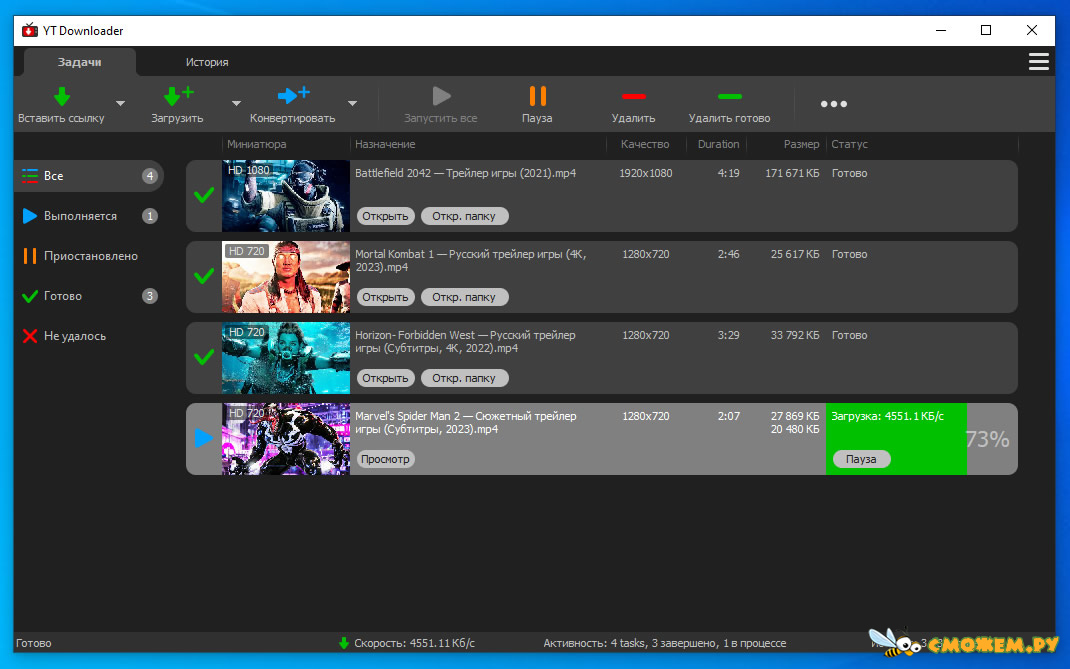Open the hamburger main menu
This screenshot has width=1070, height=669.
pyautogui.click(x=1039, y=61)
